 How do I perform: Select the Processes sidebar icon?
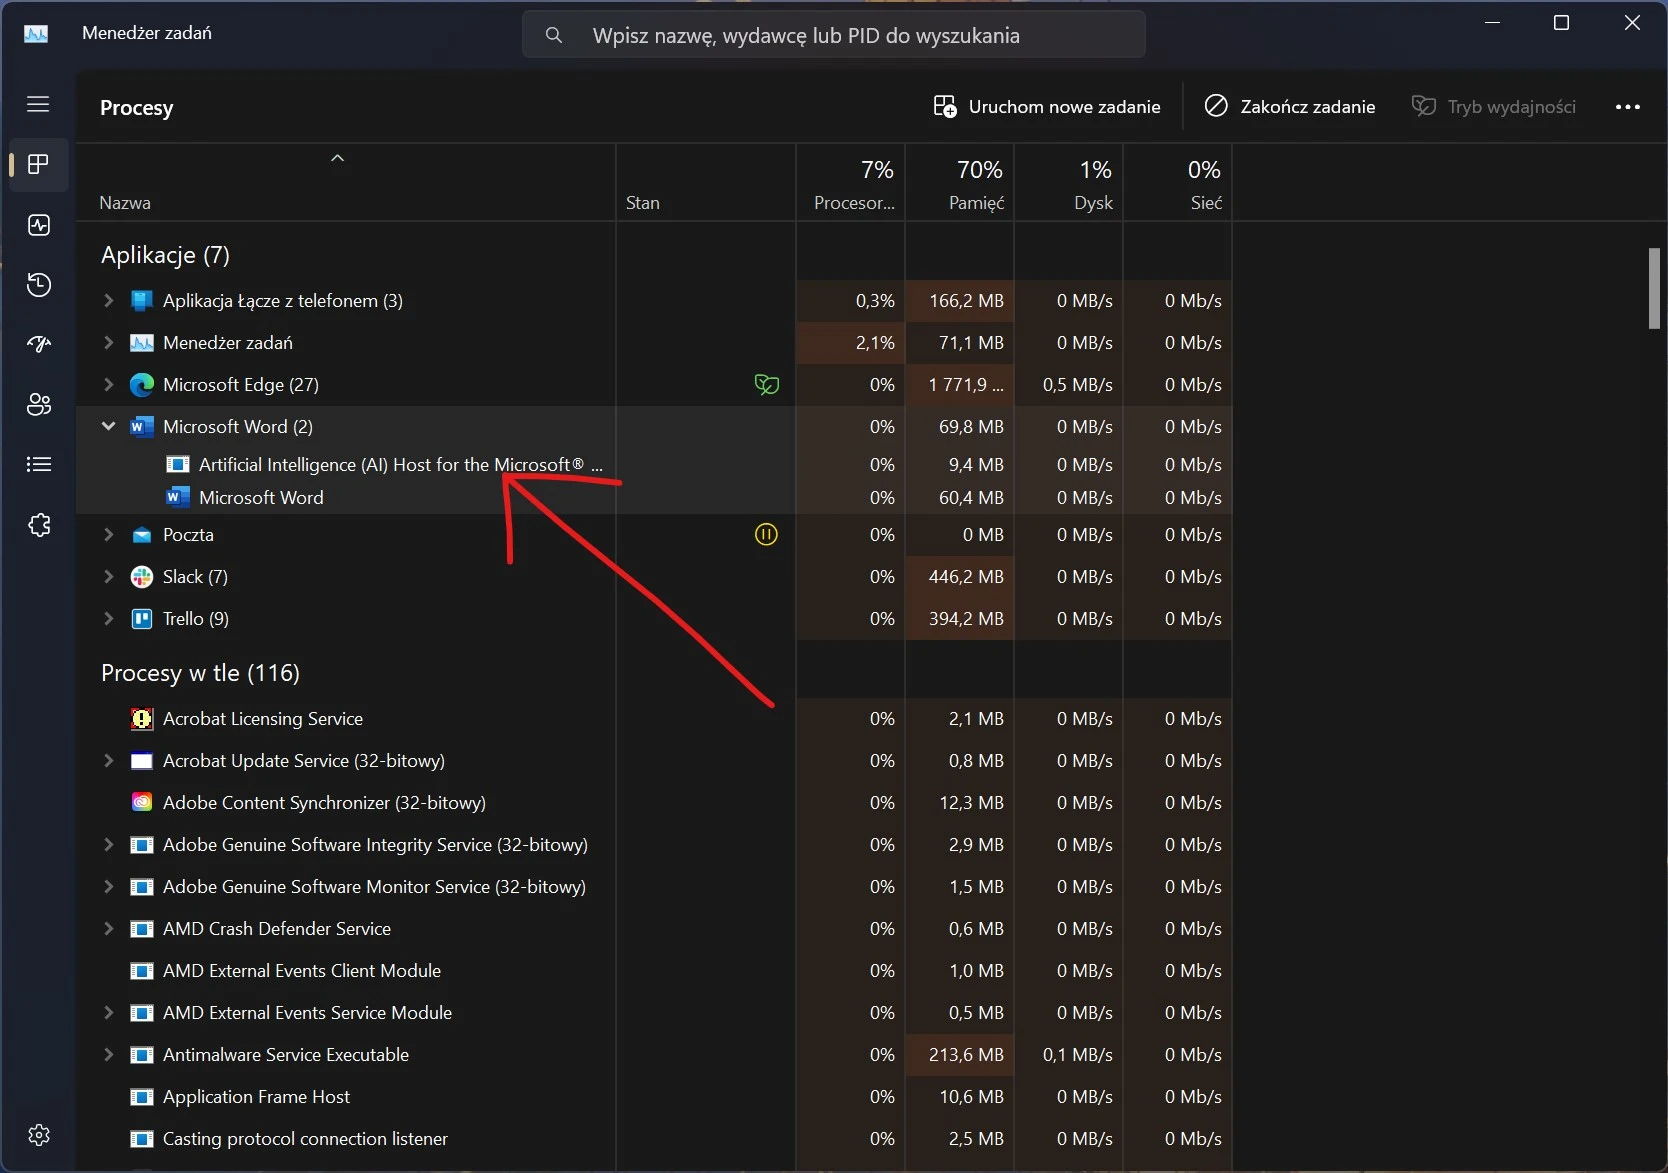point(39,165)
